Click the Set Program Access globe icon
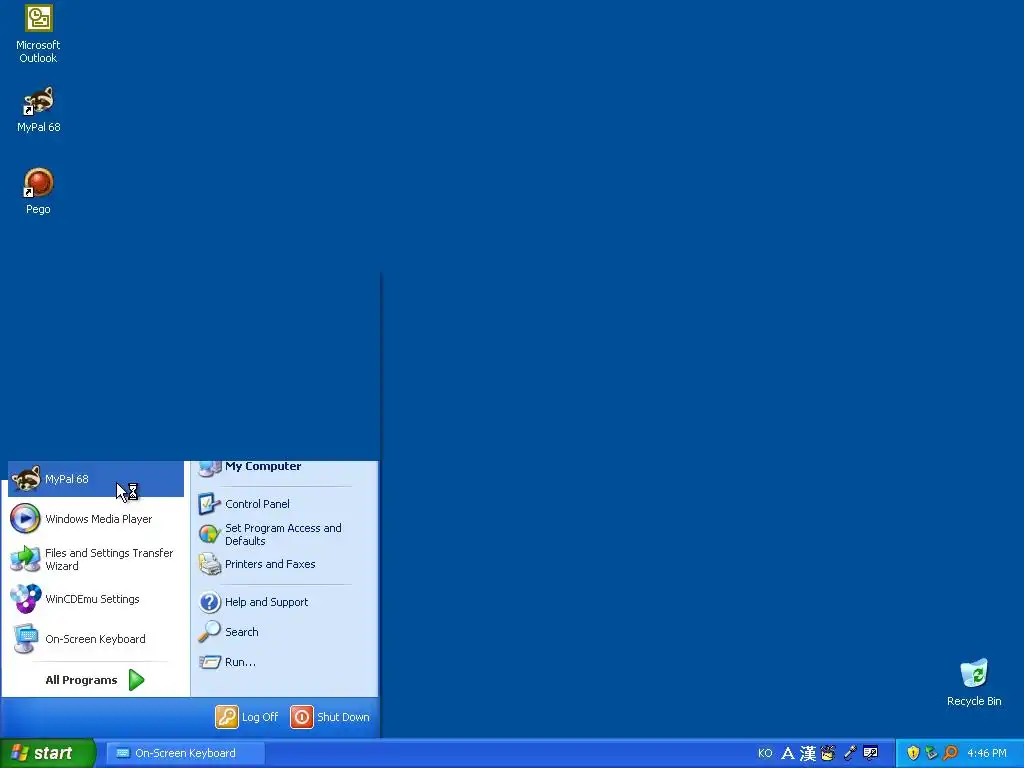Screen dimensions: 1024x768 pos(209,534)
